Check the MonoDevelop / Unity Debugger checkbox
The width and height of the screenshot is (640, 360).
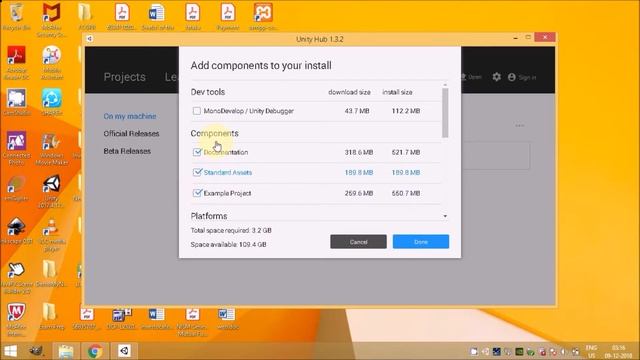[x=197, y=111]
